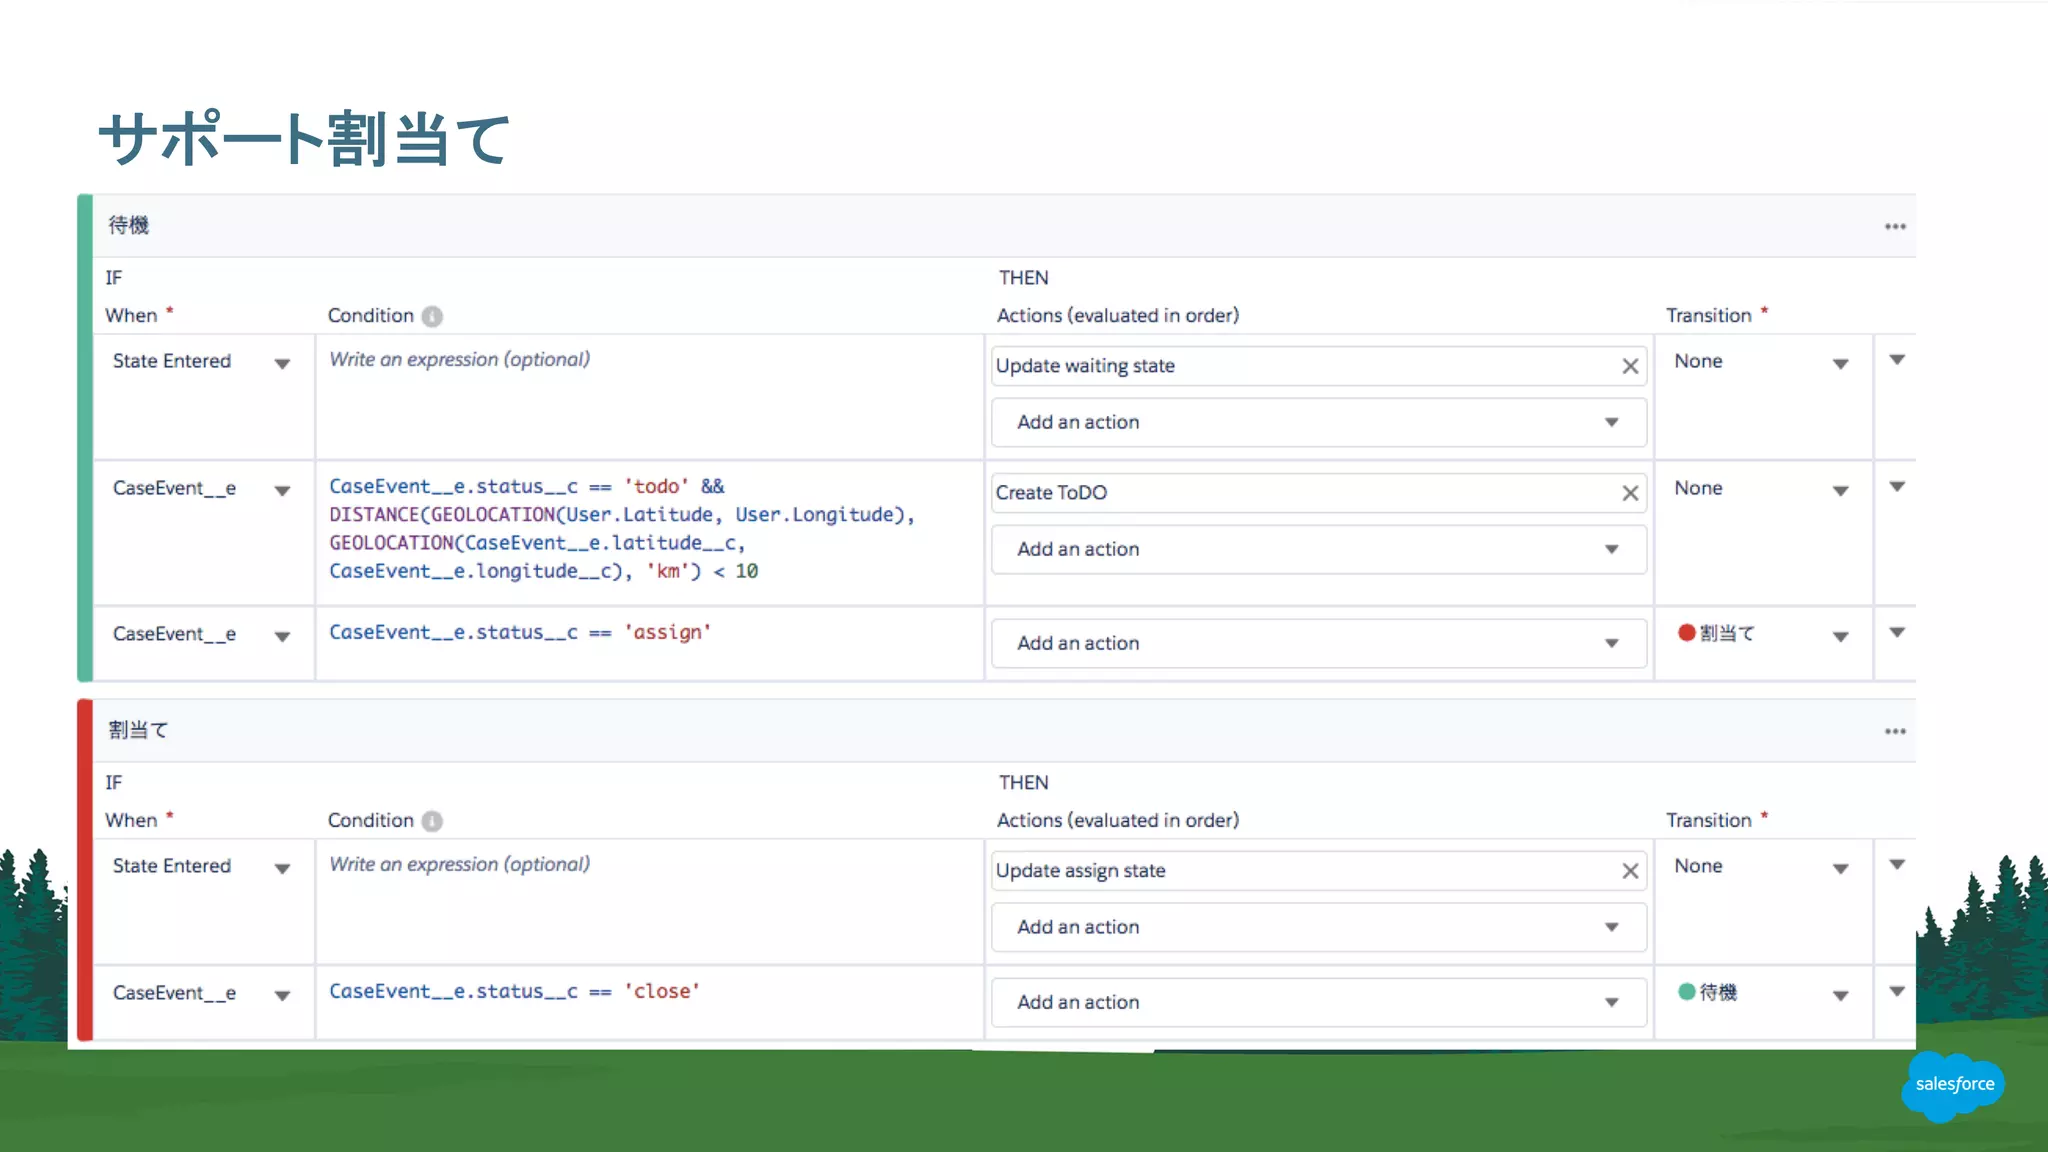
Task: Open the Condition info icon in 待機 state
Action: 432,316
